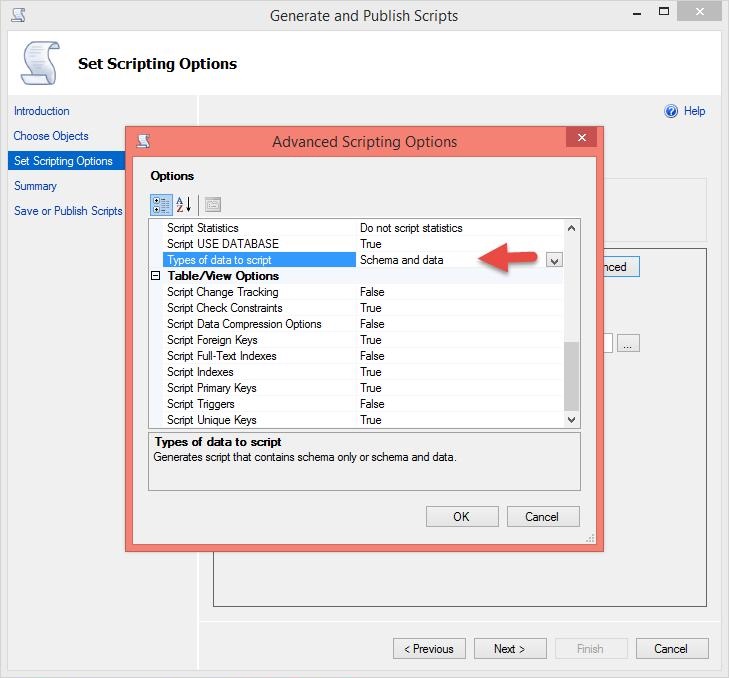Screen dimensions: 729x678
Task: Click False value of Script Change Tracking
Action: click(x=372, y=292)
